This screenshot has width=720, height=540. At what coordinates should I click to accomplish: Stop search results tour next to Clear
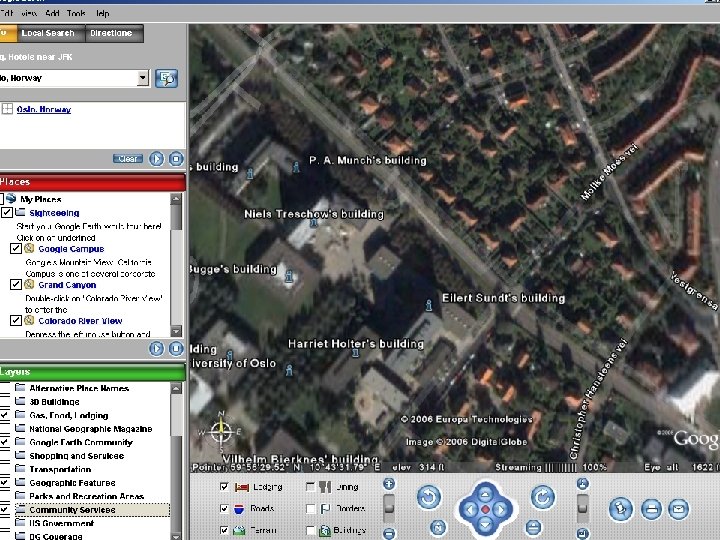coord(176,159)
